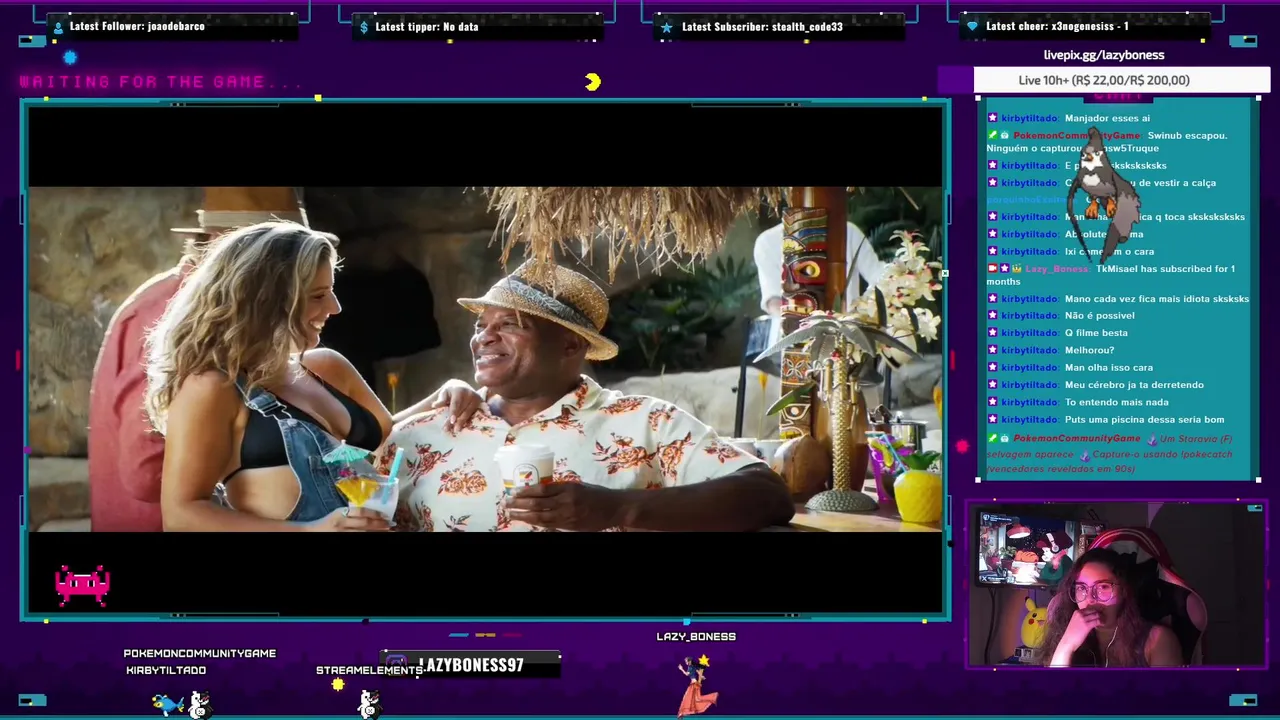Click the 'Latest tipper: No data' label

coord(427,27)
